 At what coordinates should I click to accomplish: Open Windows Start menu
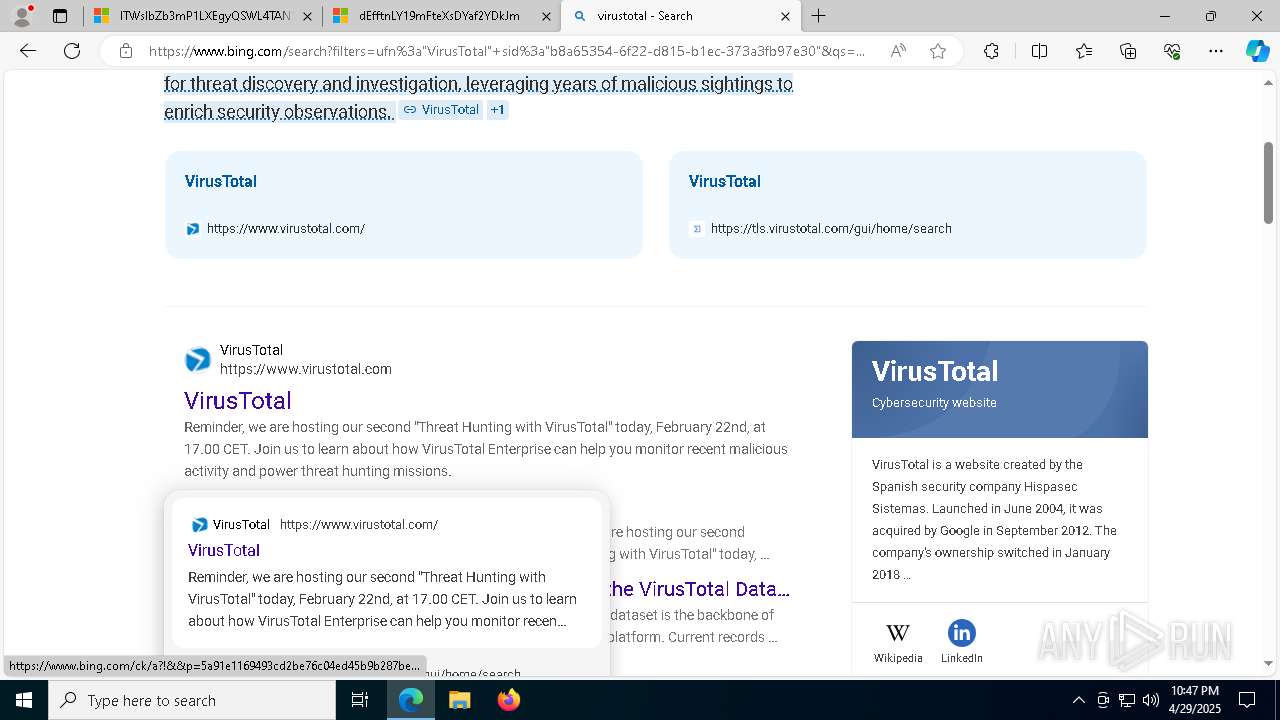(x=24, y=700)
